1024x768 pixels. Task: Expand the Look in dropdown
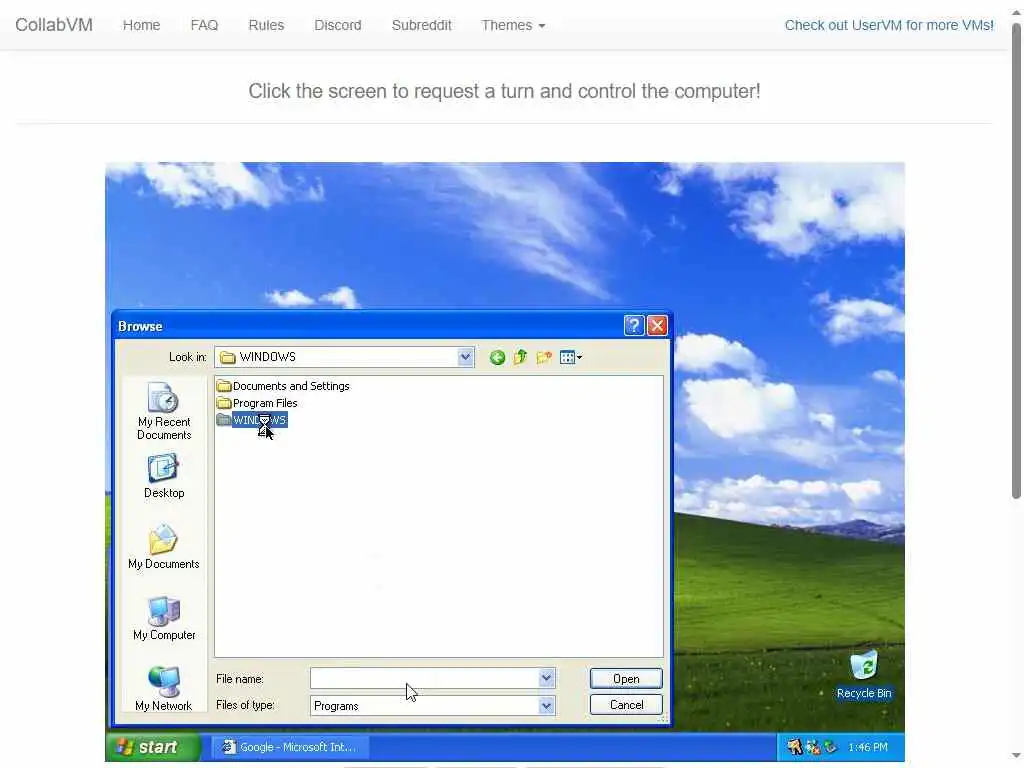tap(465, 357)
